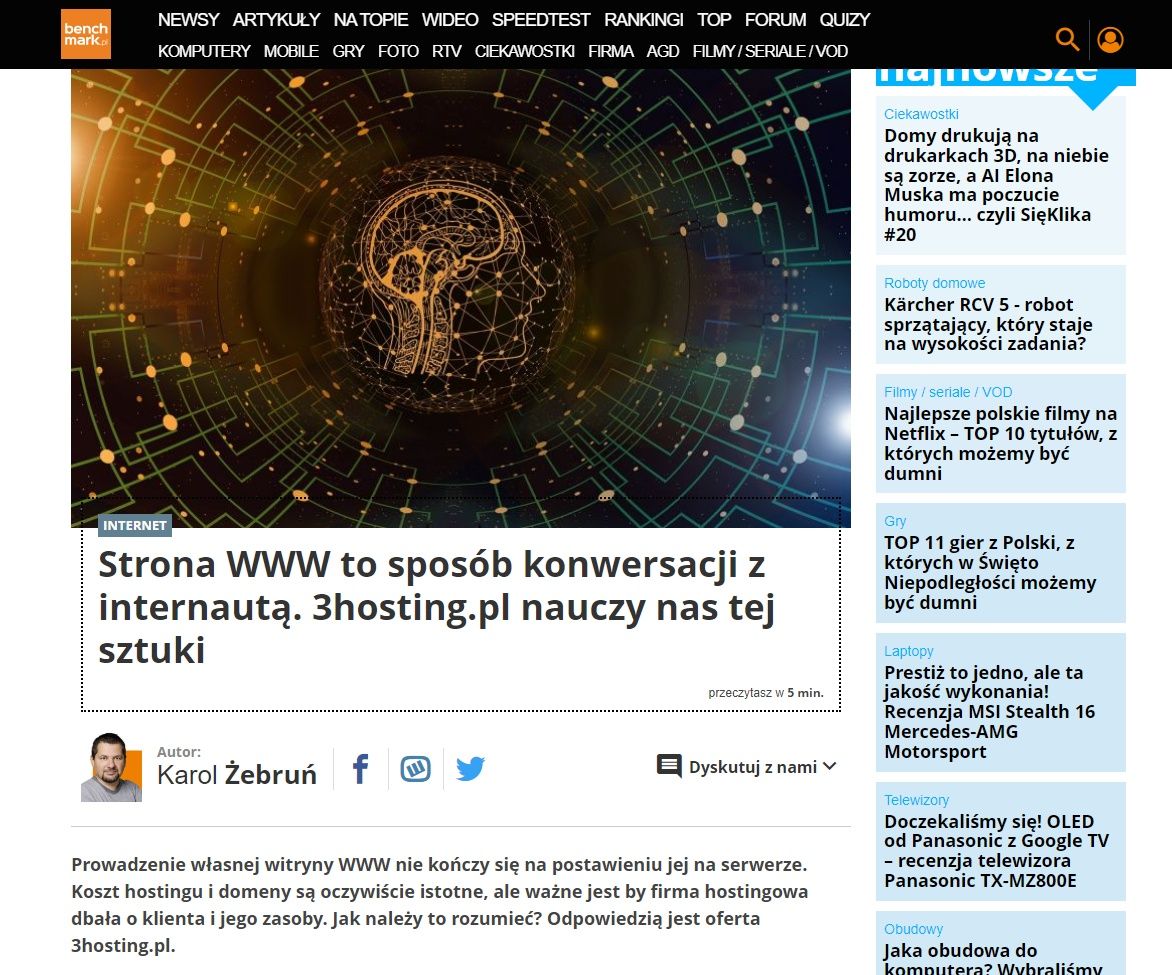Image resolution: width=1172 pixels, height=975 pixels.
Task: Open the NEWSY menu
Action: (x=188, y=19)
